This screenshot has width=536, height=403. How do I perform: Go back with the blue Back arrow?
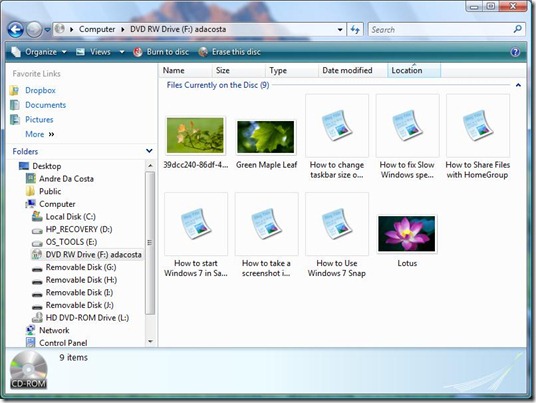tap(16, 30)
